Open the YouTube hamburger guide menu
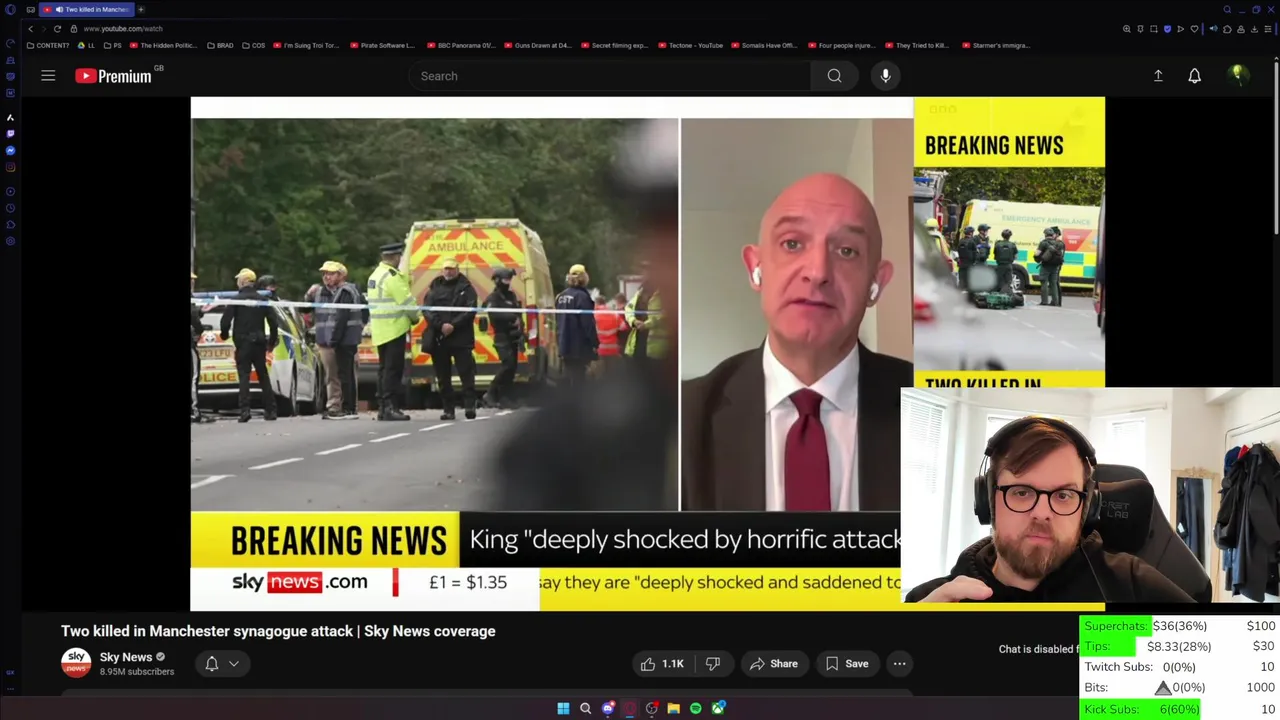 pyautogui.click(x=48, y=76)
